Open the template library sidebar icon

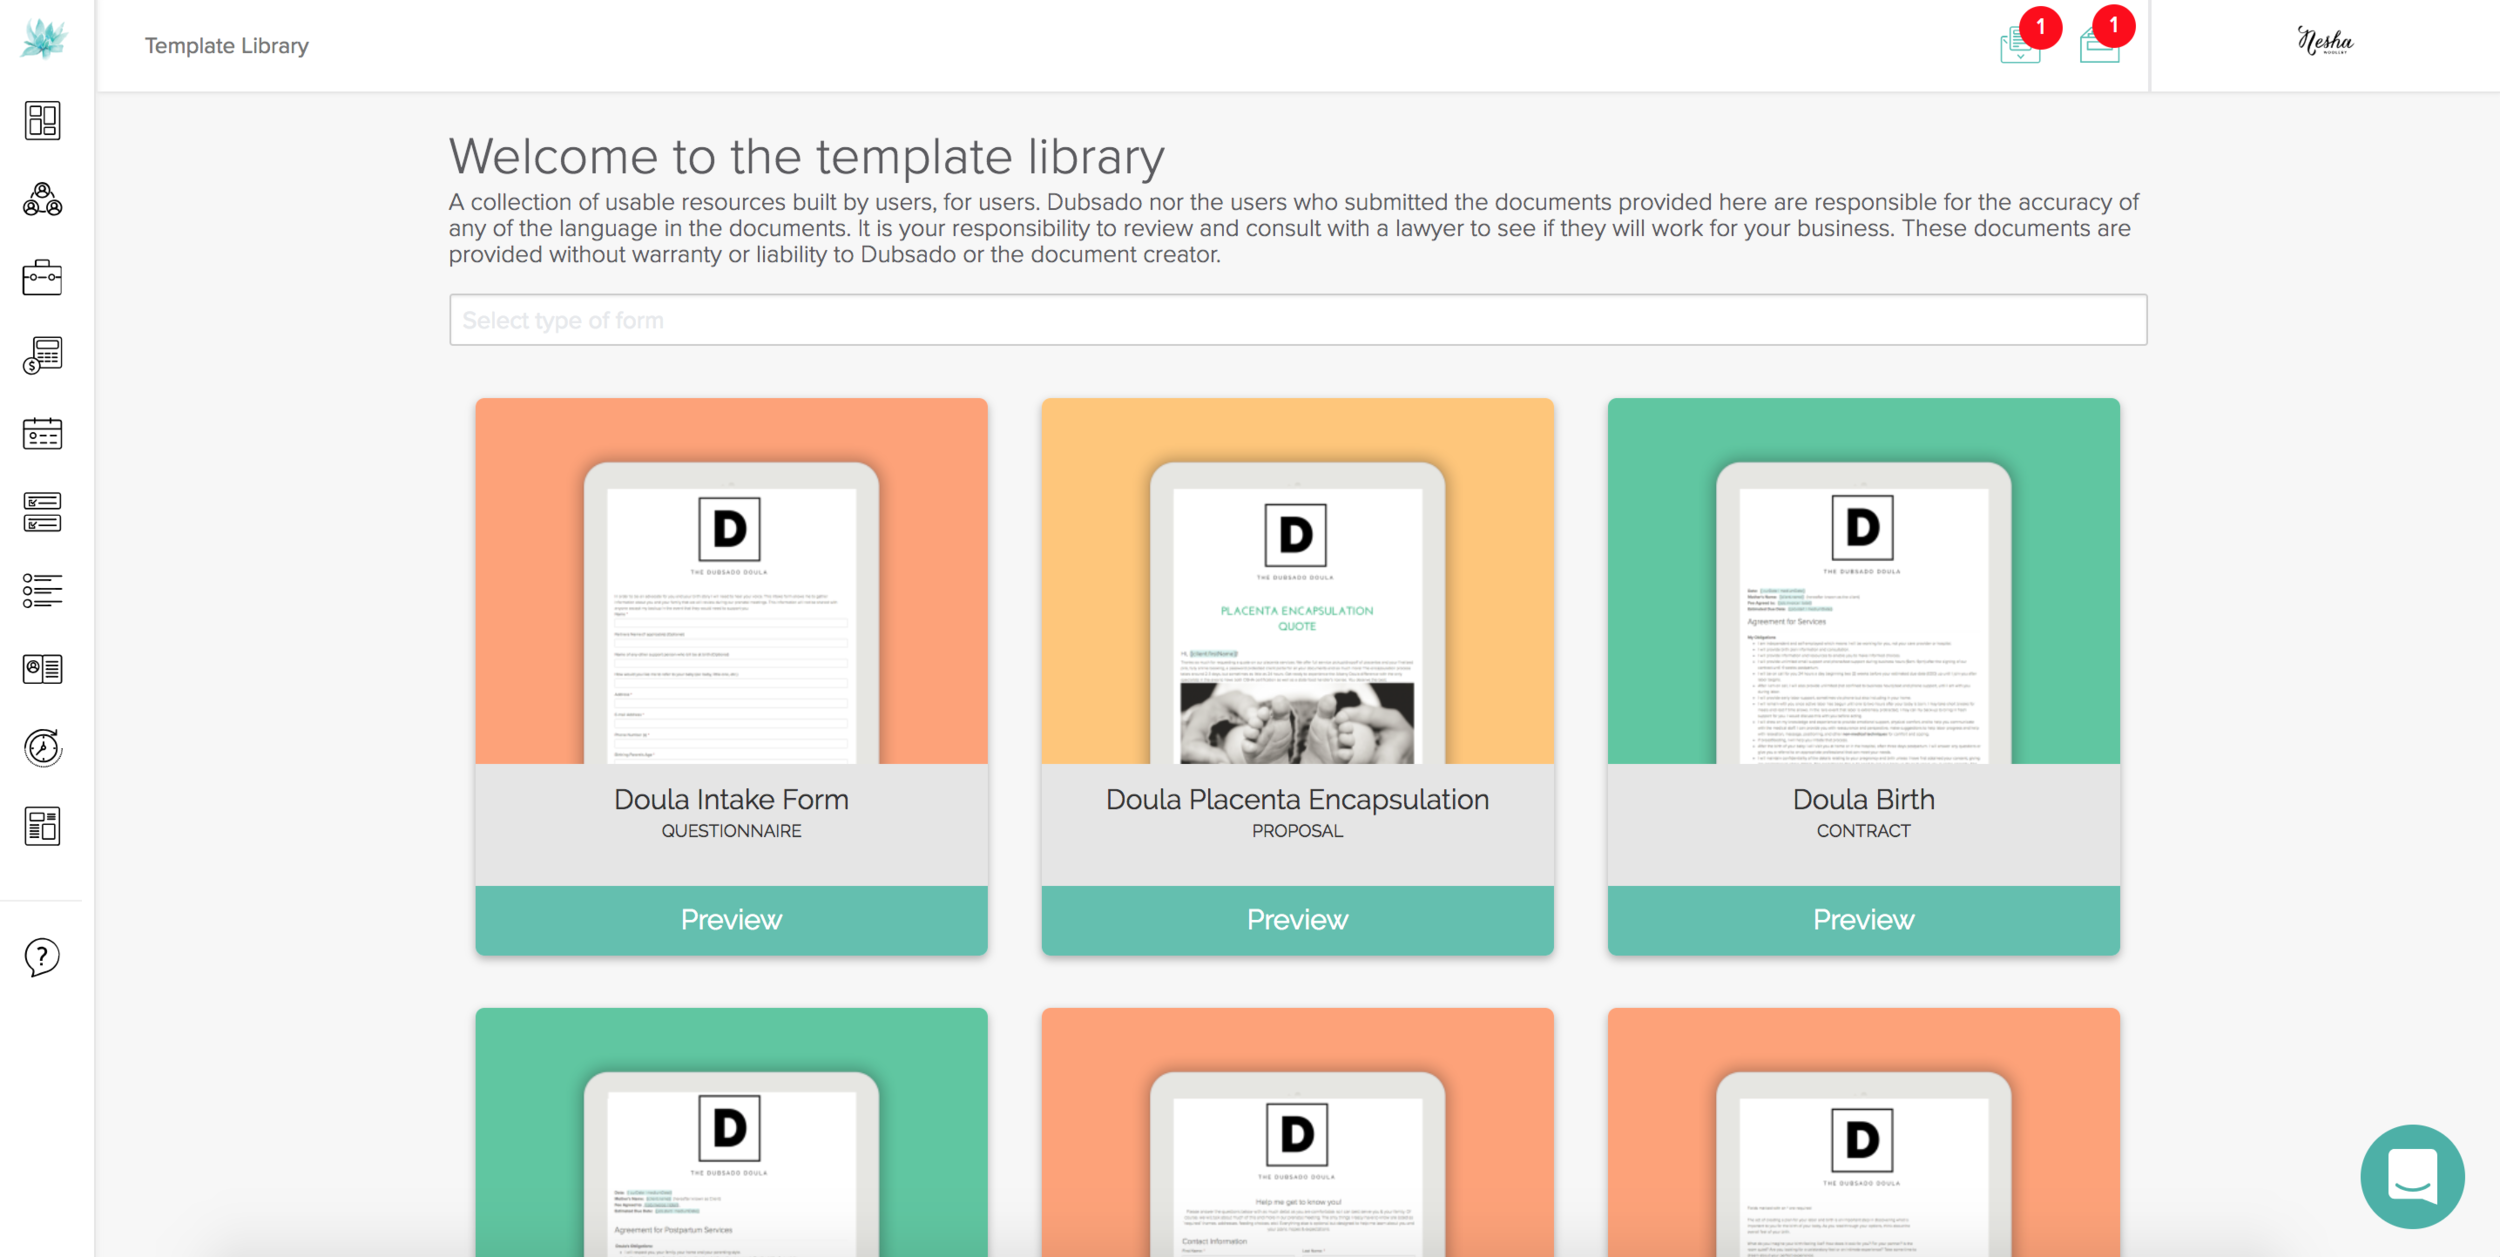[42, 826]
